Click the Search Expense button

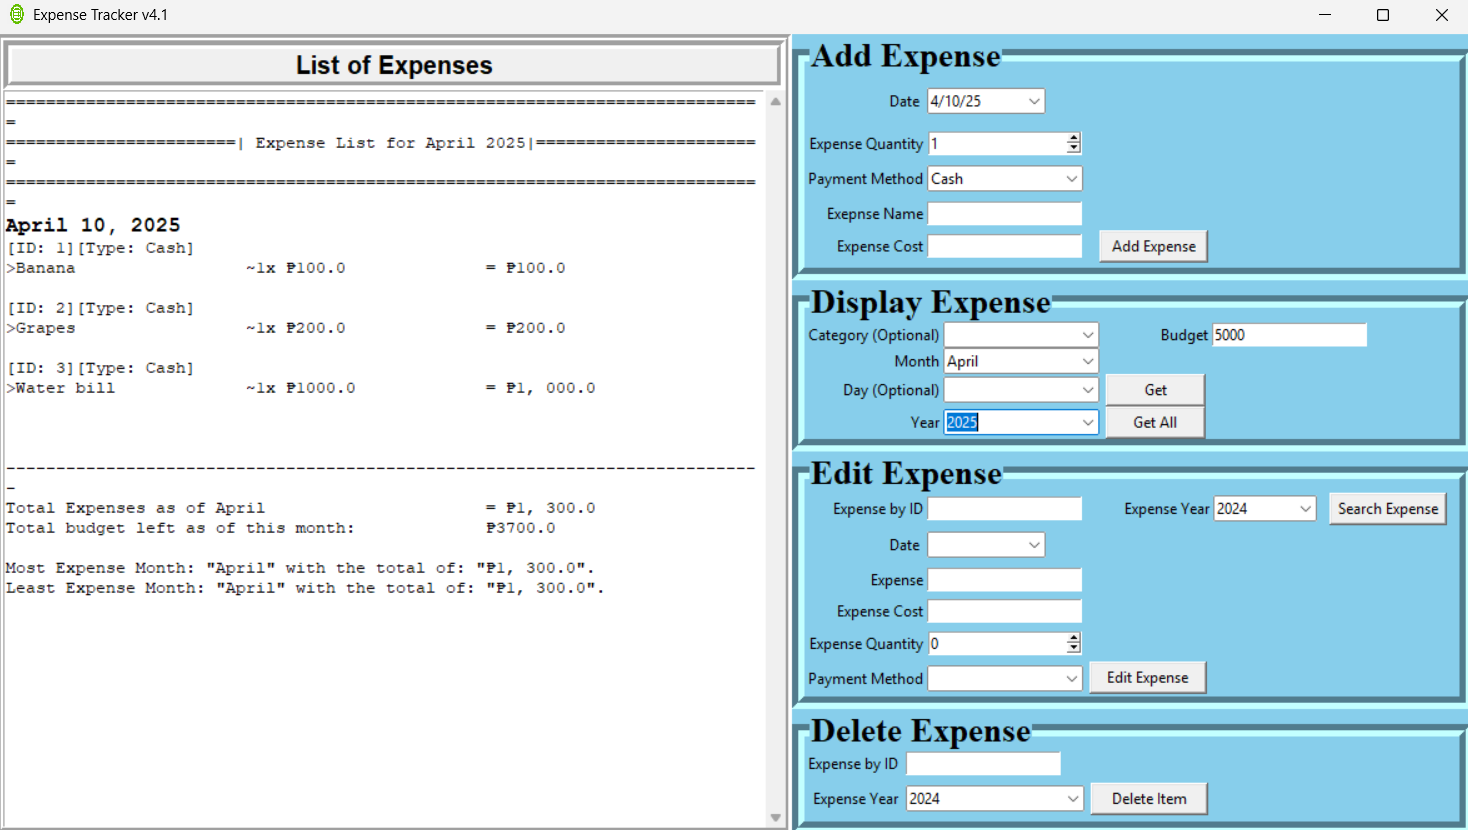pyautogui.click(x=1388, y=509)
